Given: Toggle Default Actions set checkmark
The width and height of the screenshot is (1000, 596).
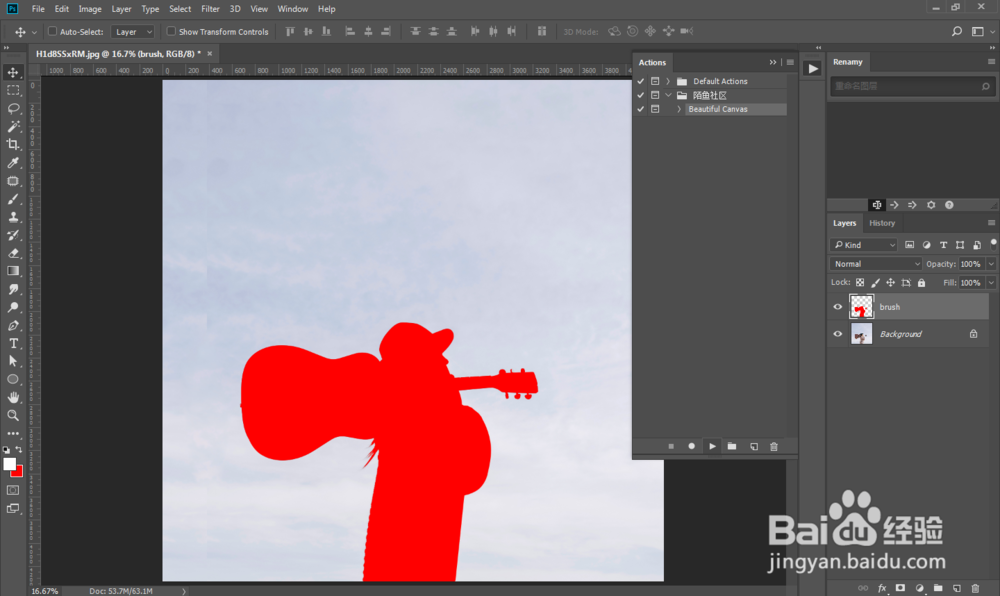Looking at the screenshot, I should (640, 81).
